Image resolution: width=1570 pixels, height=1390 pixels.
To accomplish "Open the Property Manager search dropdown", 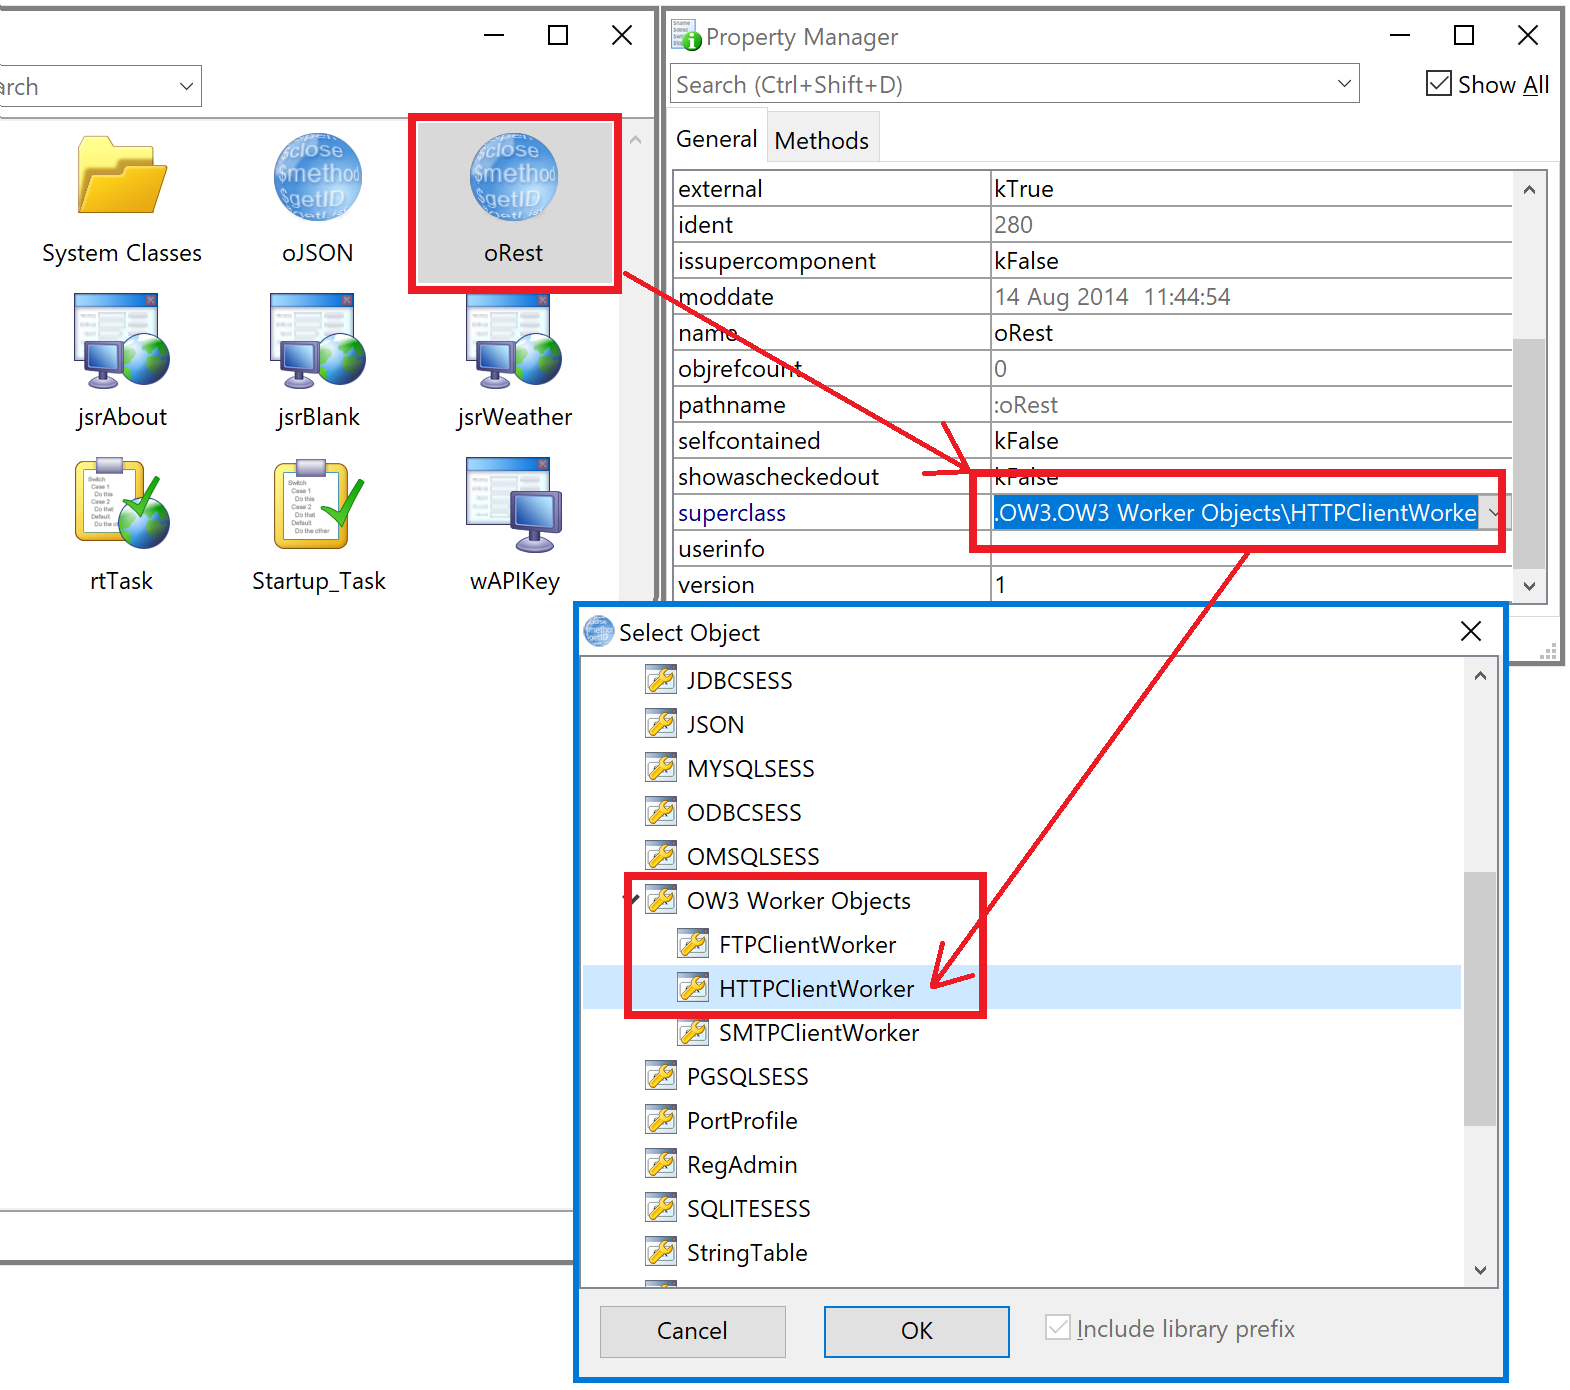I will (x=1344, y=84).
